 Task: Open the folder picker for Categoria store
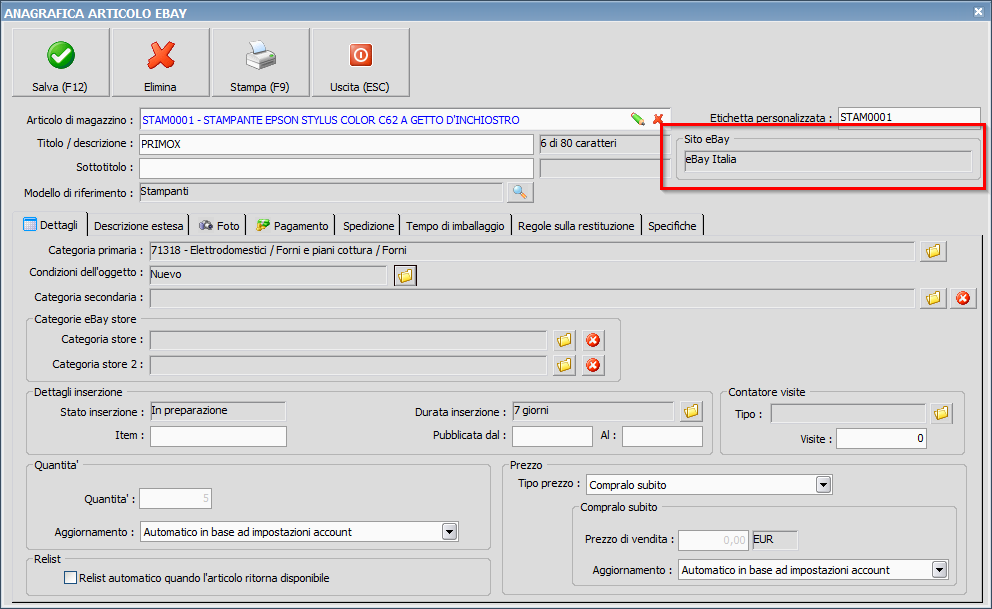pos(564,340)
